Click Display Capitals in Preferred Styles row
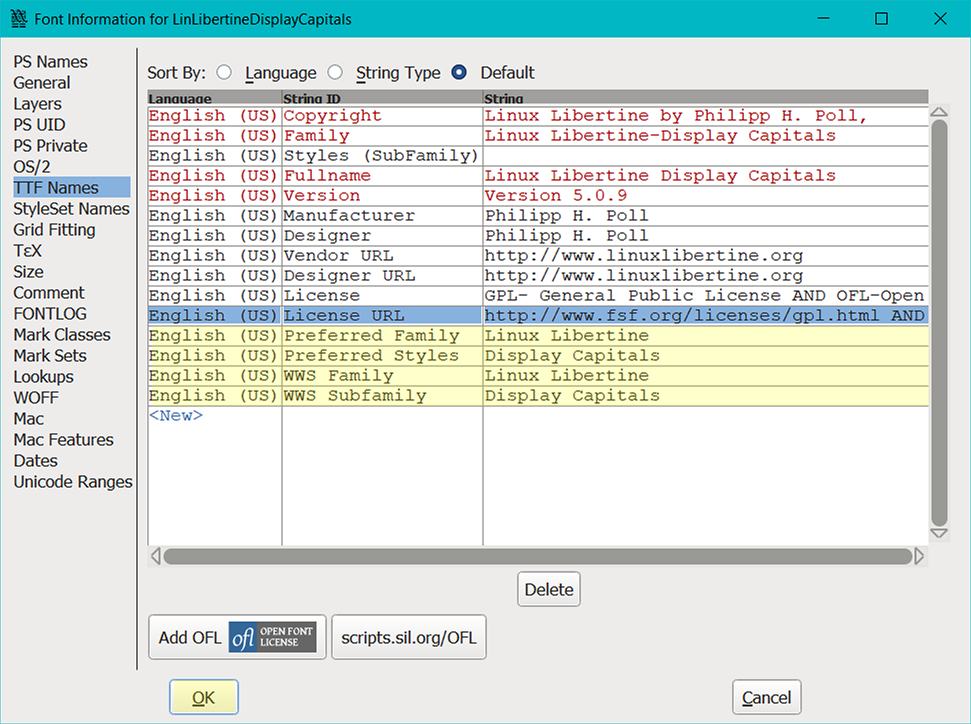Image resolution: width=971 pixels, height=724 pixels. pyautogui.click(x=705, y=355)
